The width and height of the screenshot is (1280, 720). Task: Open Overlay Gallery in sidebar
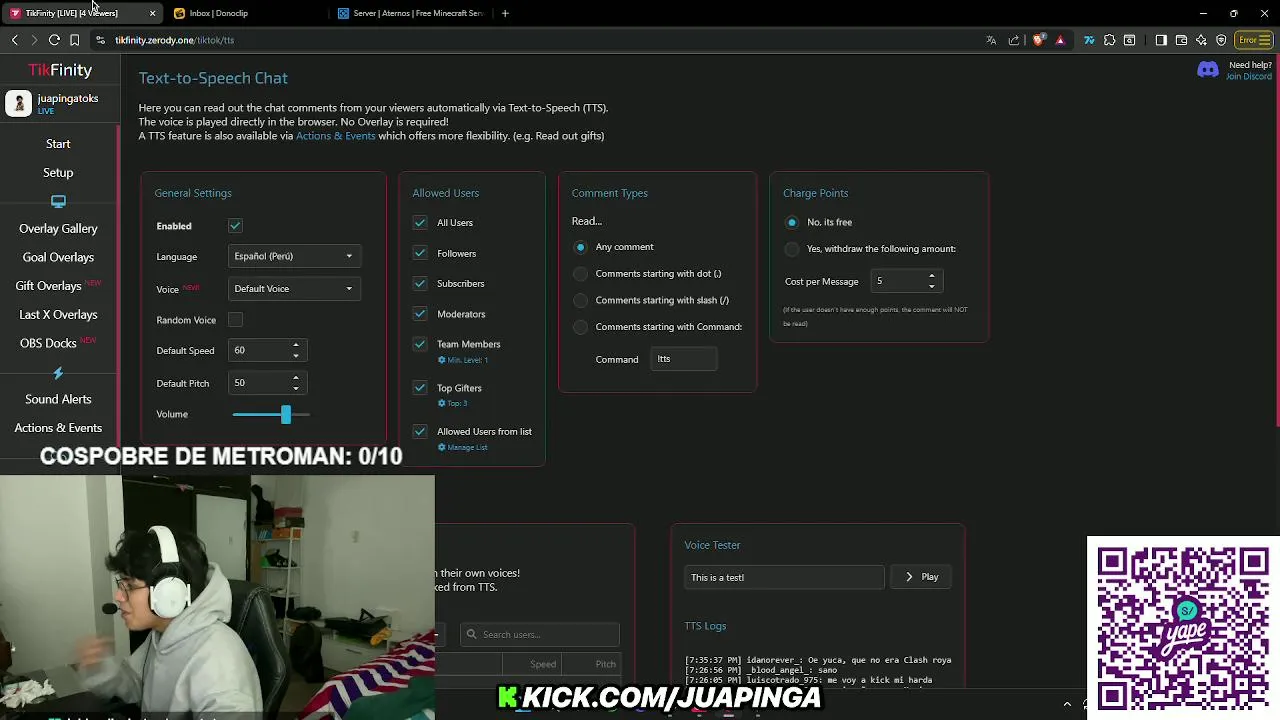click(x=58, y=229)
